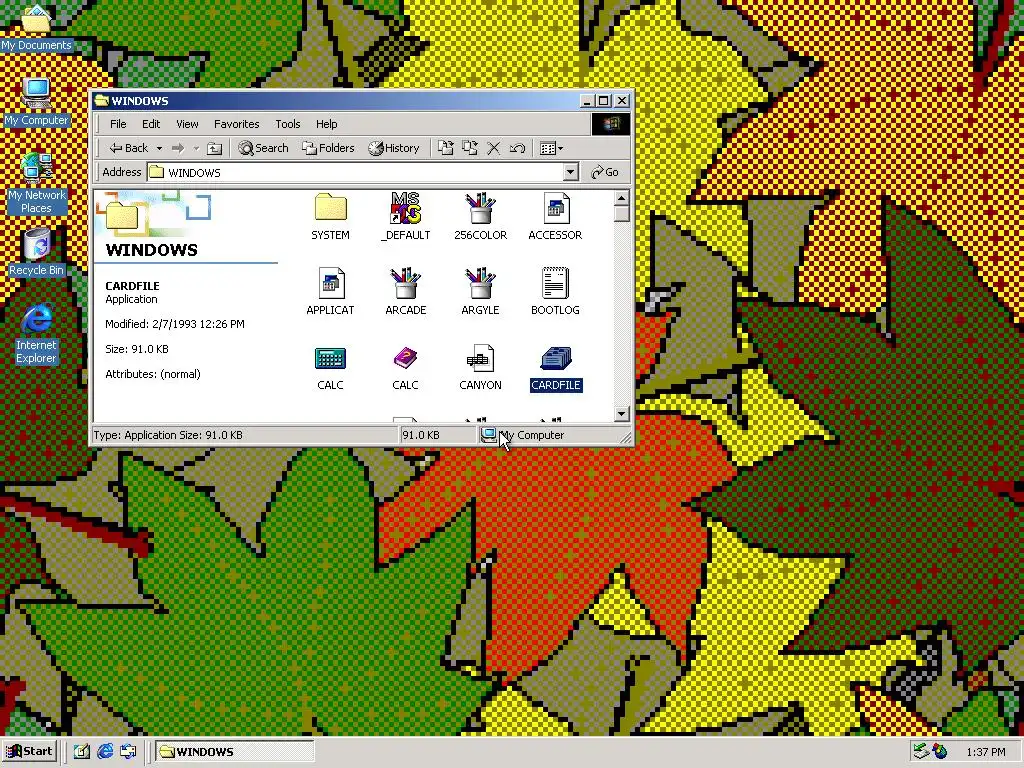This screenshot has width=1024, height=768.
Task: Click the first system tray icon
Action: click(x=921, y=752)
